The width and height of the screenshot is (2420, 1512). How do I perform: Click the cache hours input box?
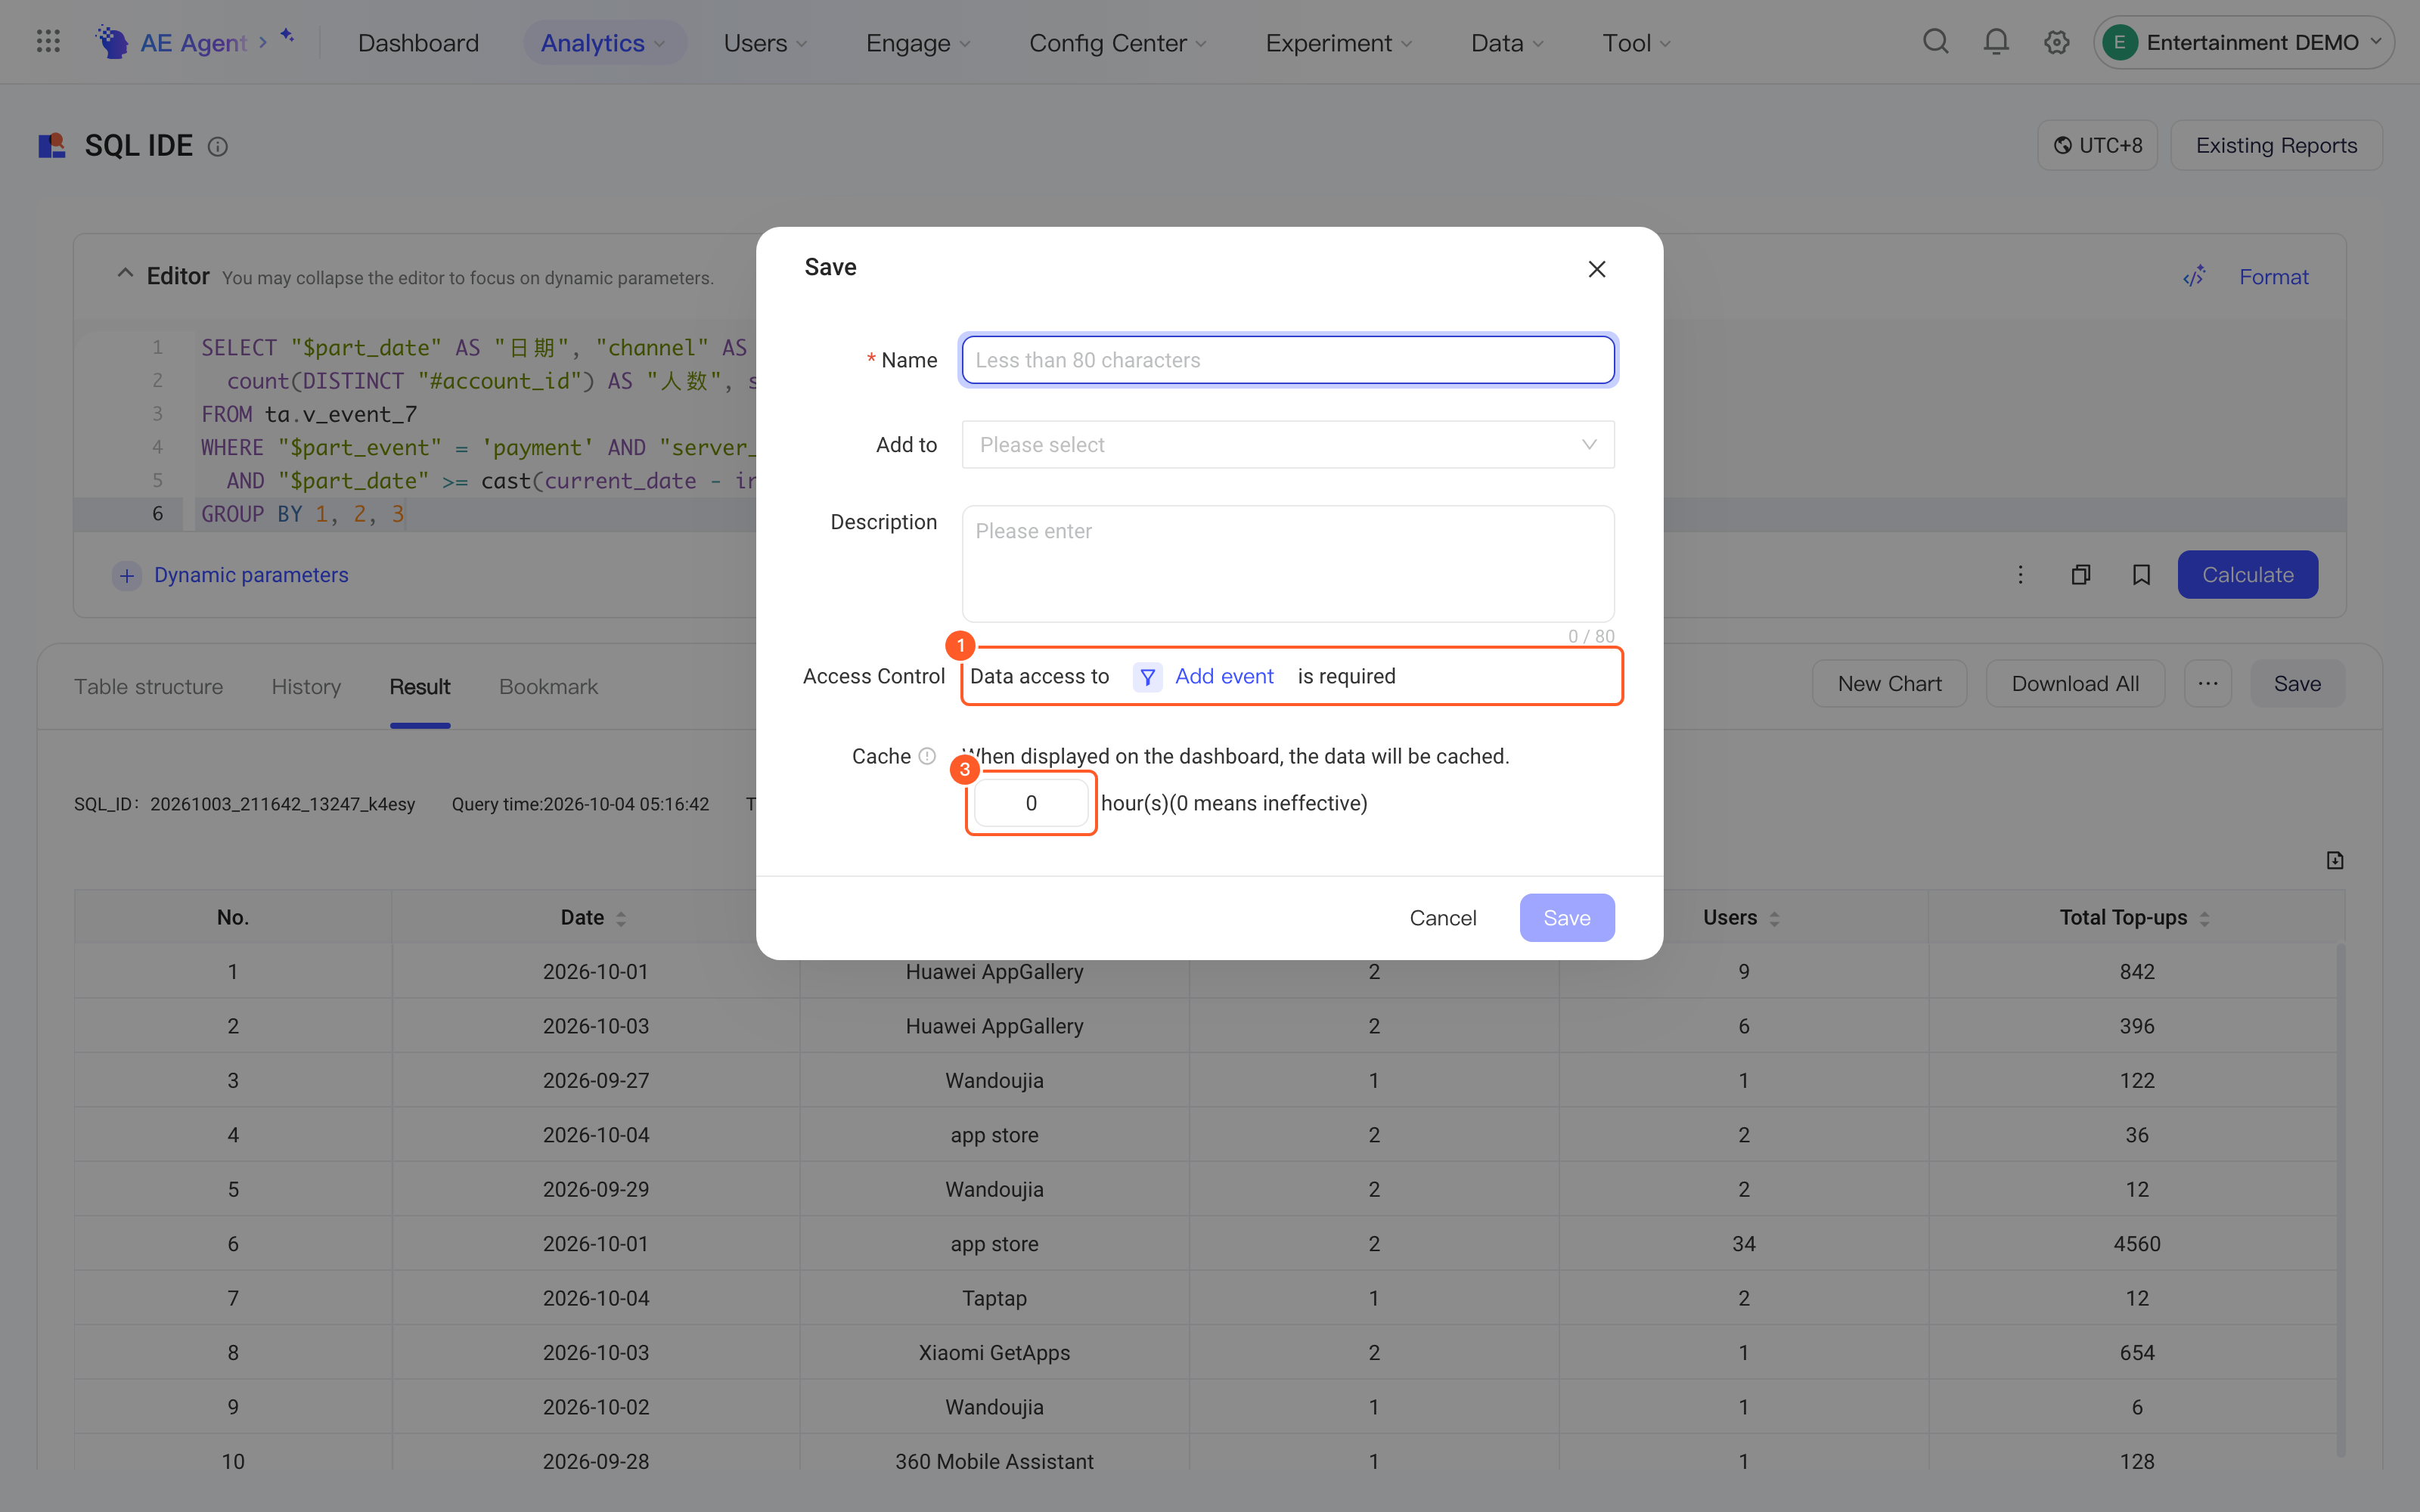(x=1031, y=803)
